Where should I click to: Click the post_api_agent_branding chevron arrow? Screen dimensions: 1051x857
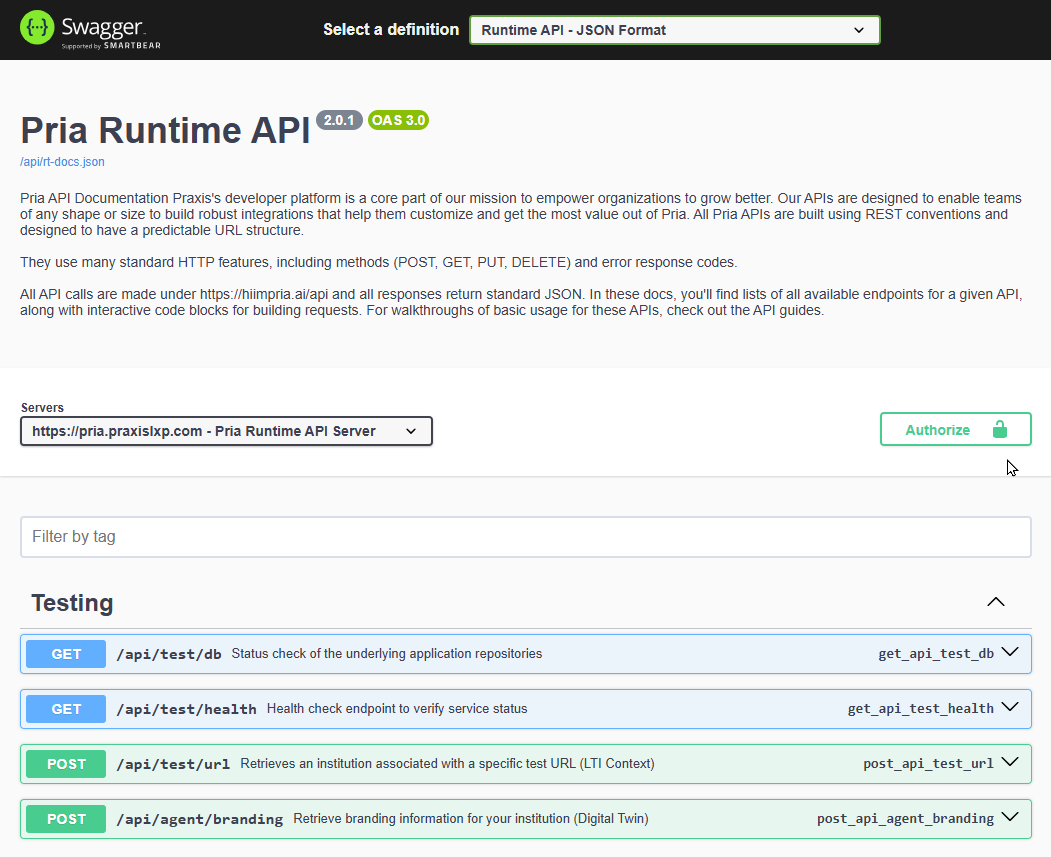point(1009,817)
